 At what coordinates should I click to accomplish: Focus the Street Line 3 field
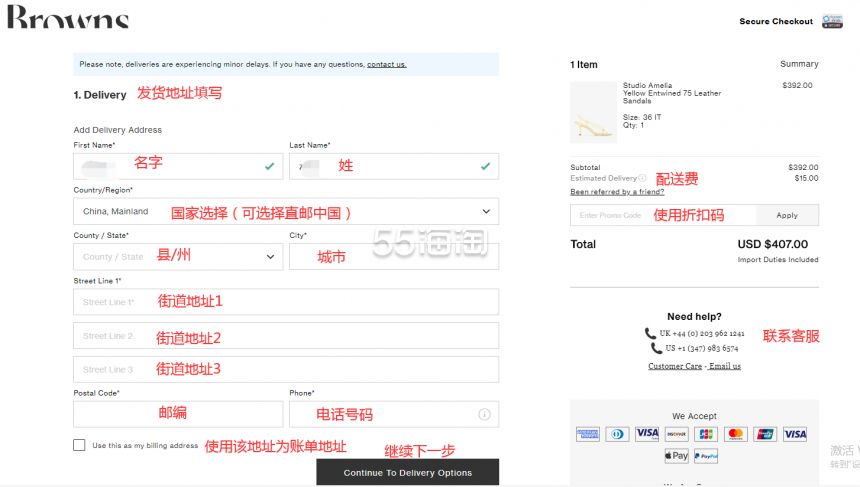click(286, 369)
